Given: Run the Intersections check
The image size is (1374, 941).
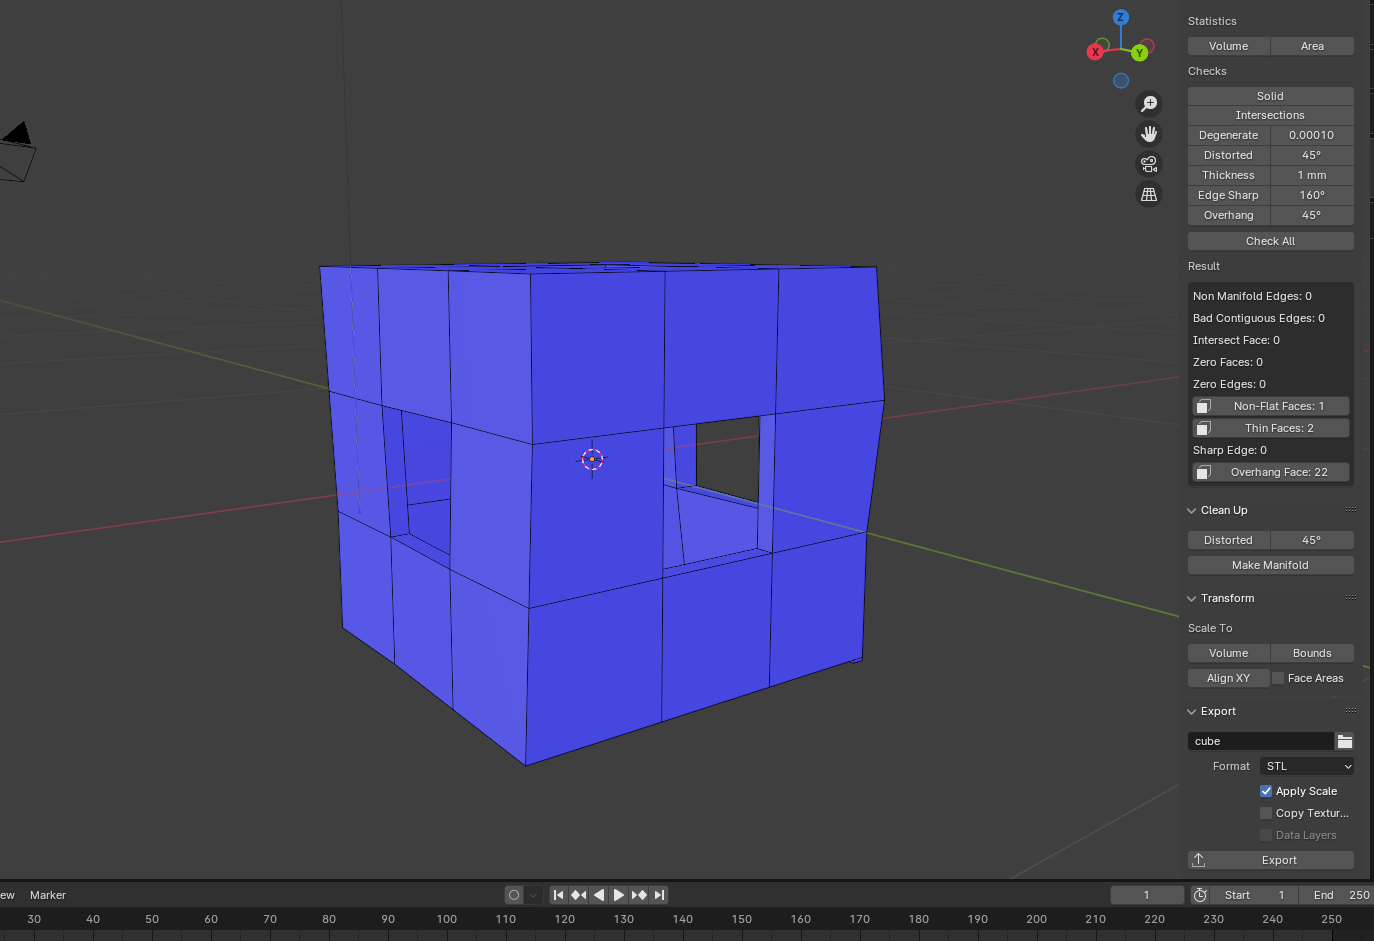Looking at the screenshot, I should [x=1270, y=115].
